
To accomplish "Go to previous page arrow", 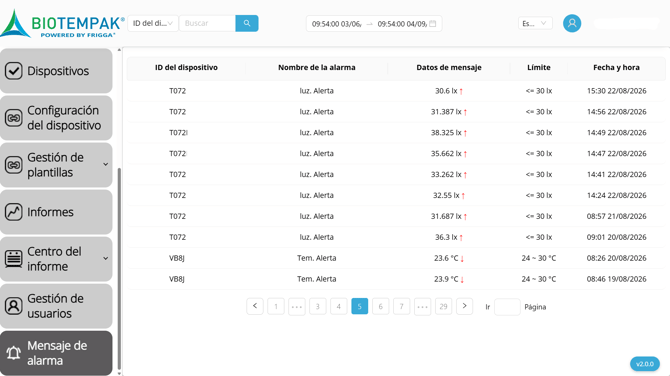I will point(255,306).
